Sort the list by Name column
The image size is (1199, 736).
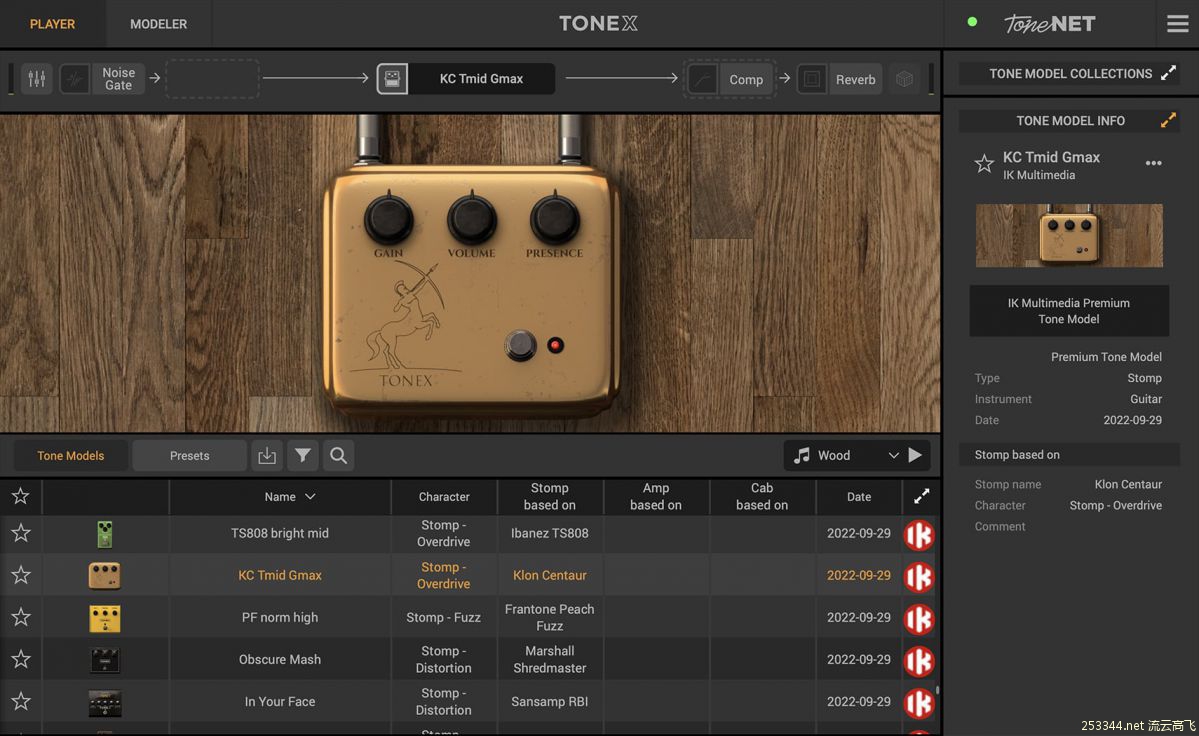pyautogui.click(x=280, y=497)
